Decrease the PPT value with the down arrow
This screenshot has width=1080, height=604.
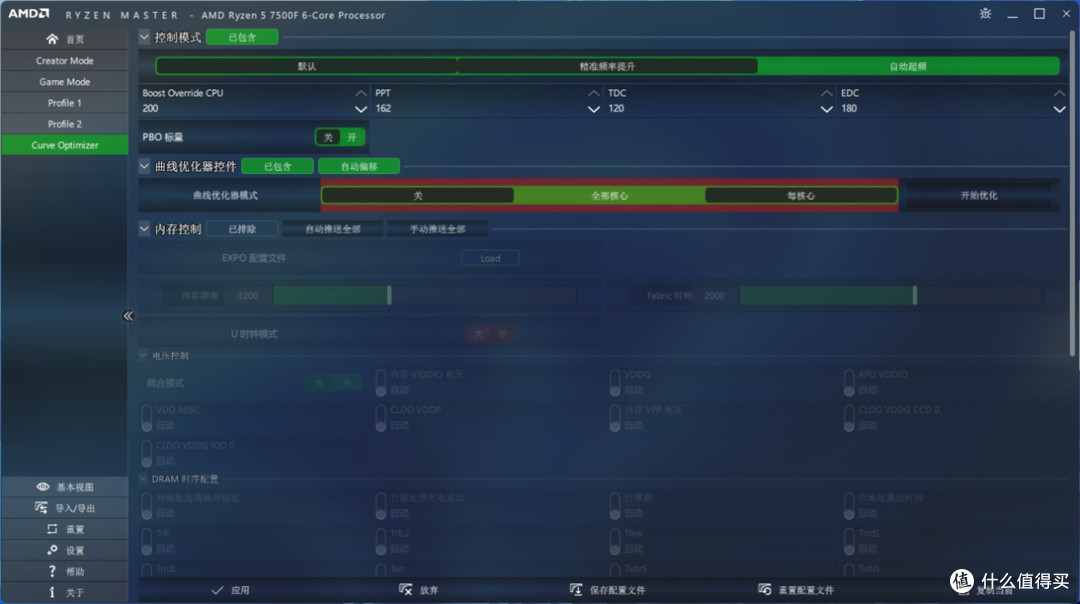pyautogui.click(x=594, y=109)
